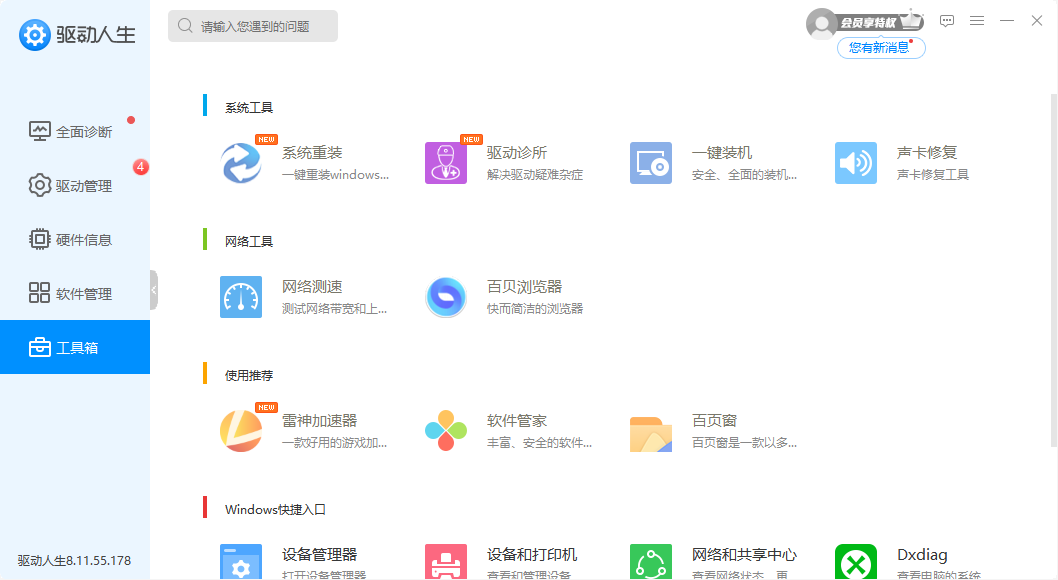Click the 百页窗 folder icon
Screen dimensions: 1058x580
click(x=651, y=432)
